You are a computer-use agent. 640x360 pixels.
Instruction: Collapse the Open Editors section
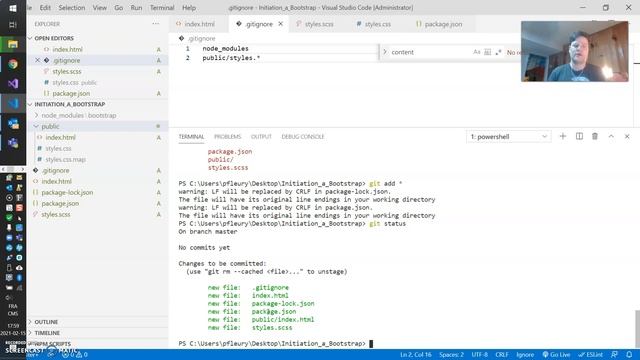point(53,38)
